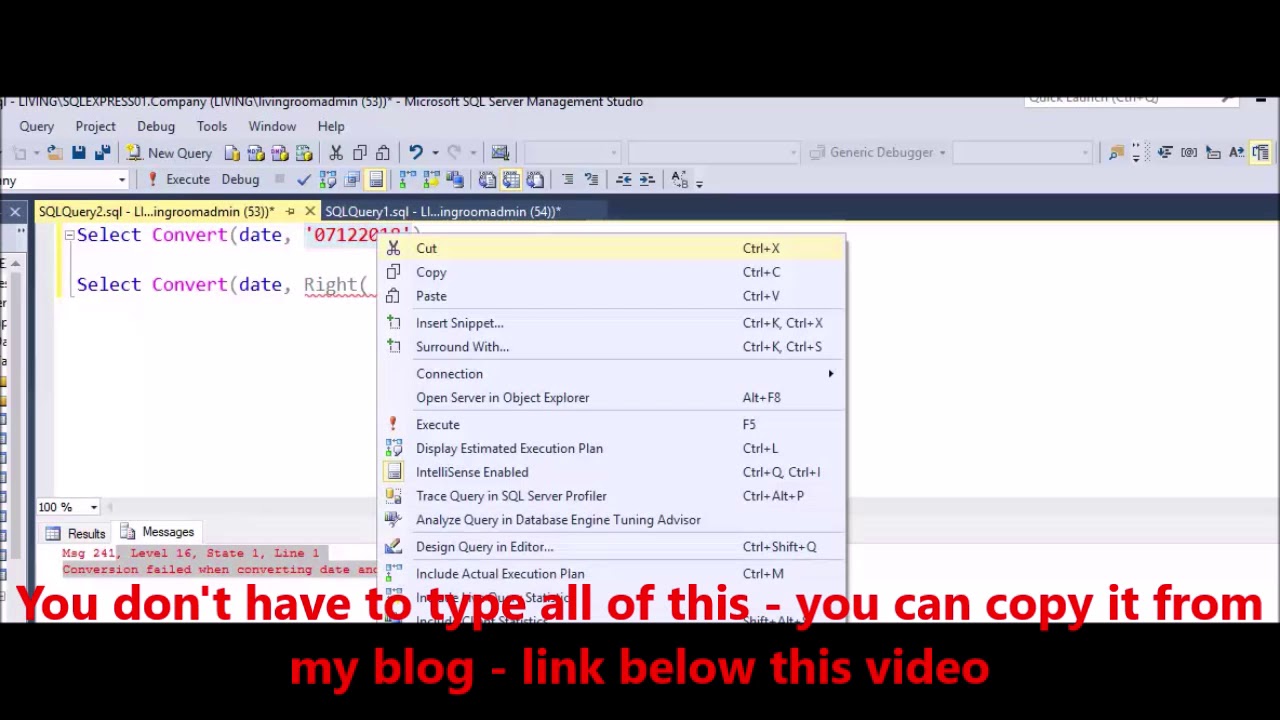Screen dimensions: 1280x720
Task: Toggle the IntelliSense Enabled toolbar icon
Action: tap(376, 180)
